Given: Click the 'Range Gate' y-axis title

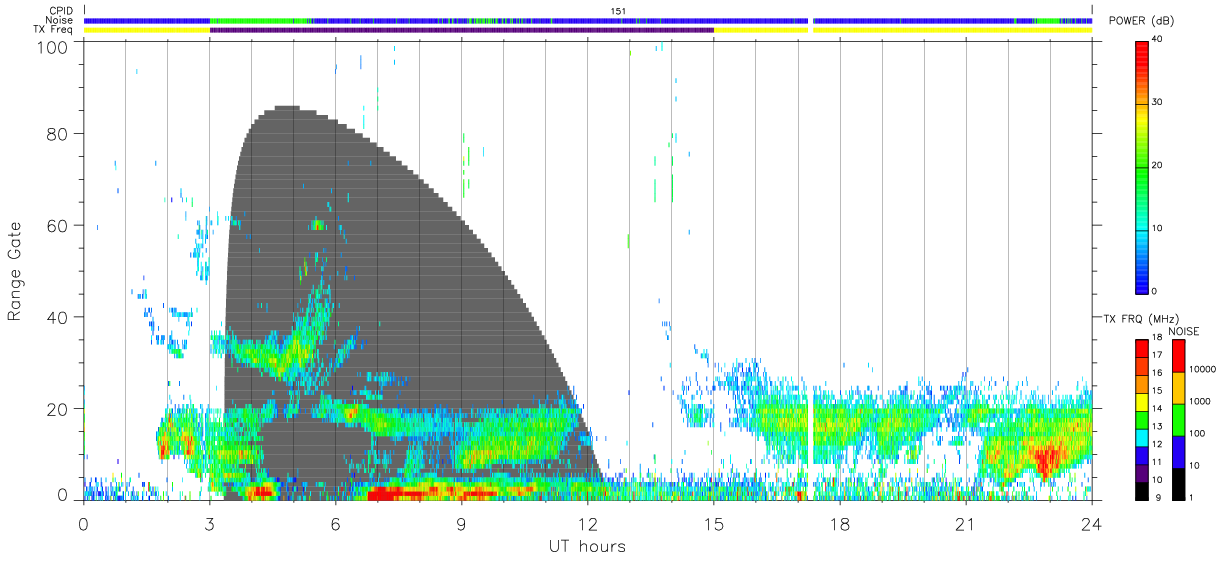Looking at the screenshot, I should click(15, 271).
